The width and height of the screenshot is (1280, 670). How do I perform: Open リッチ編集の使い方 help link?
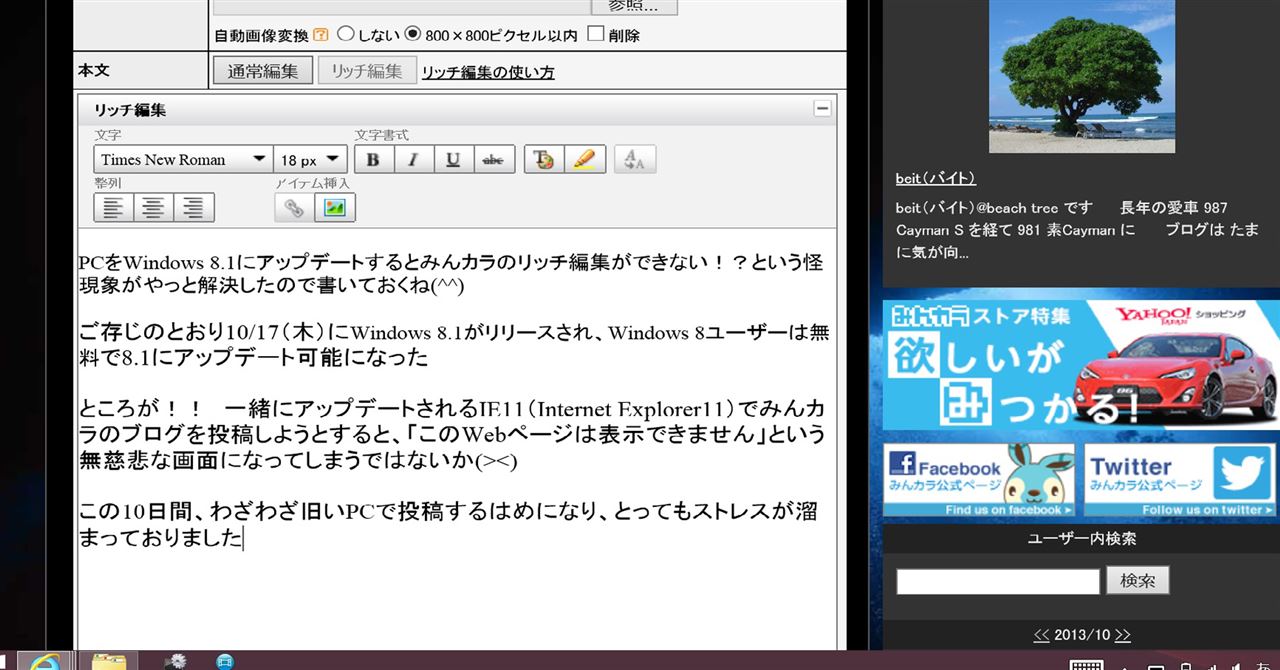point(488,72)
